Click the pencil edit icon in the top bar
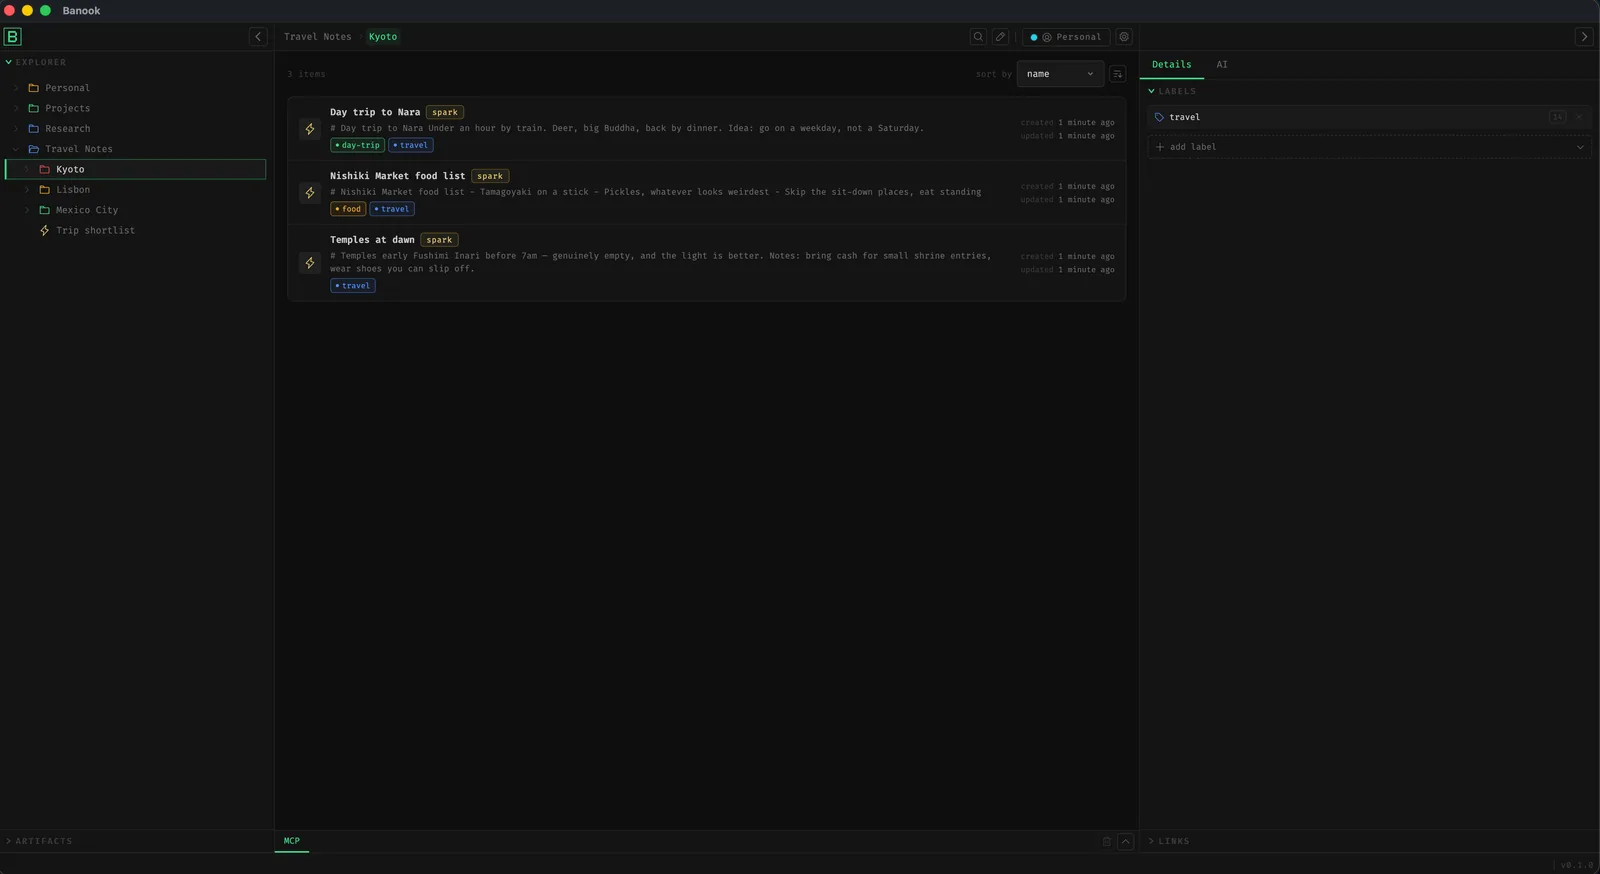The height and width of the screenshot is (874, 1600). (x=1000, y=37)
